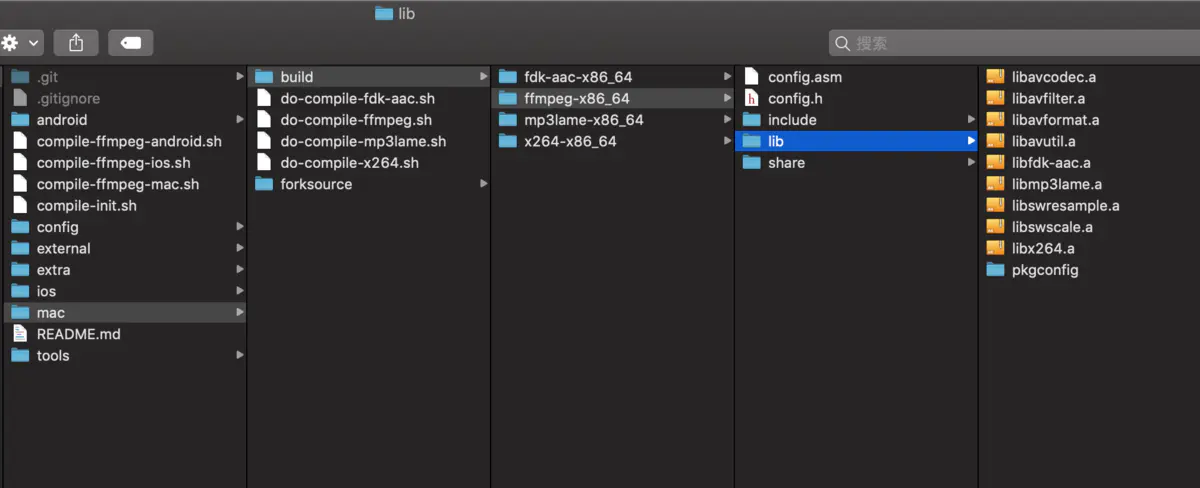Click the libavcodec.a archive icon
The height and width of the screenshot is (488, 1200).
click(x=995, y=77)
